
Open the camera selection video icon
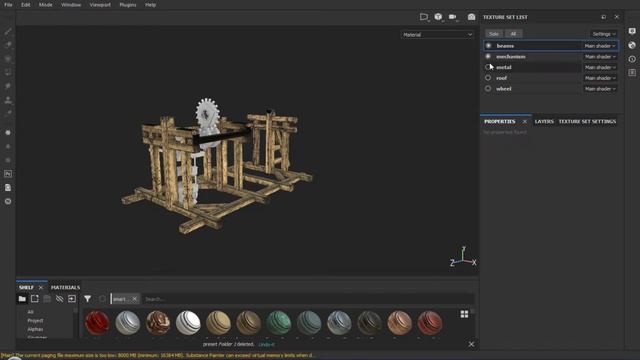pyautogui.click(x=453, y=17)
